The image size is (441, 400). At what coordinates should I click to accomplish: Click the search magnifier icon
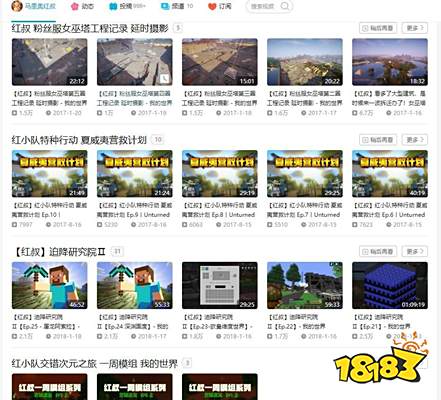coord(285,6)
